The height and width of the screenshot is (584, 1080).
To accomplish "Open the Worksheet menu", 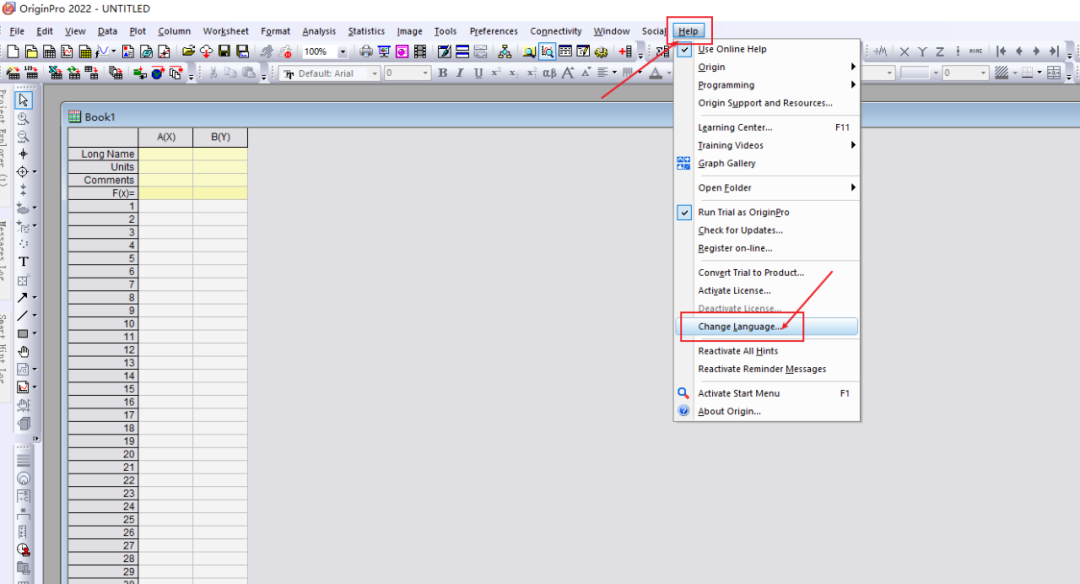I will coord(225,31).
